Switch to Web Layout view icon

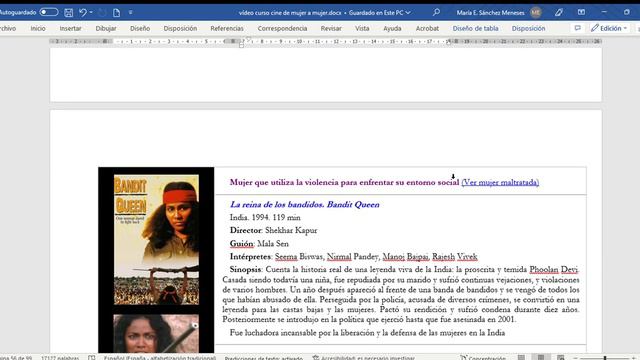click(x=561, y=357)
